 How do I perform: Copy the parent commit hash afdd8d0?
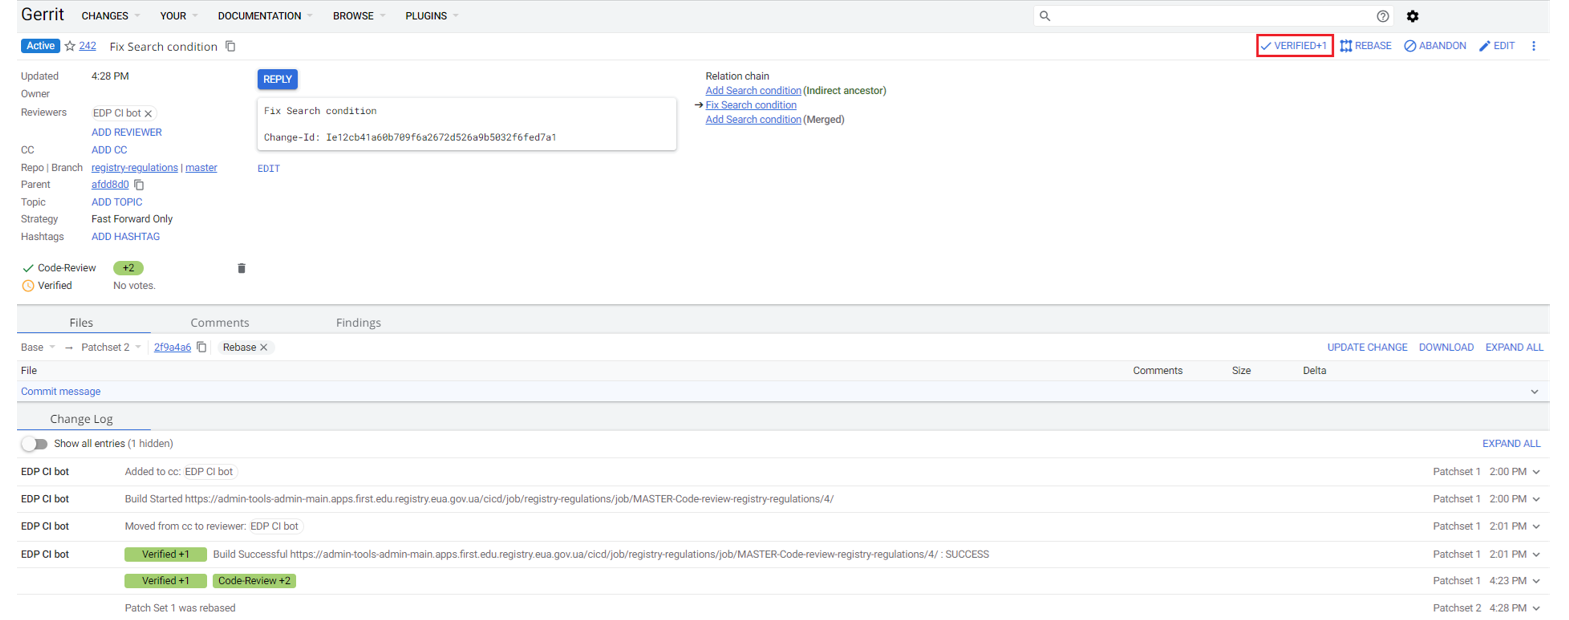click(x=140, y=185)
